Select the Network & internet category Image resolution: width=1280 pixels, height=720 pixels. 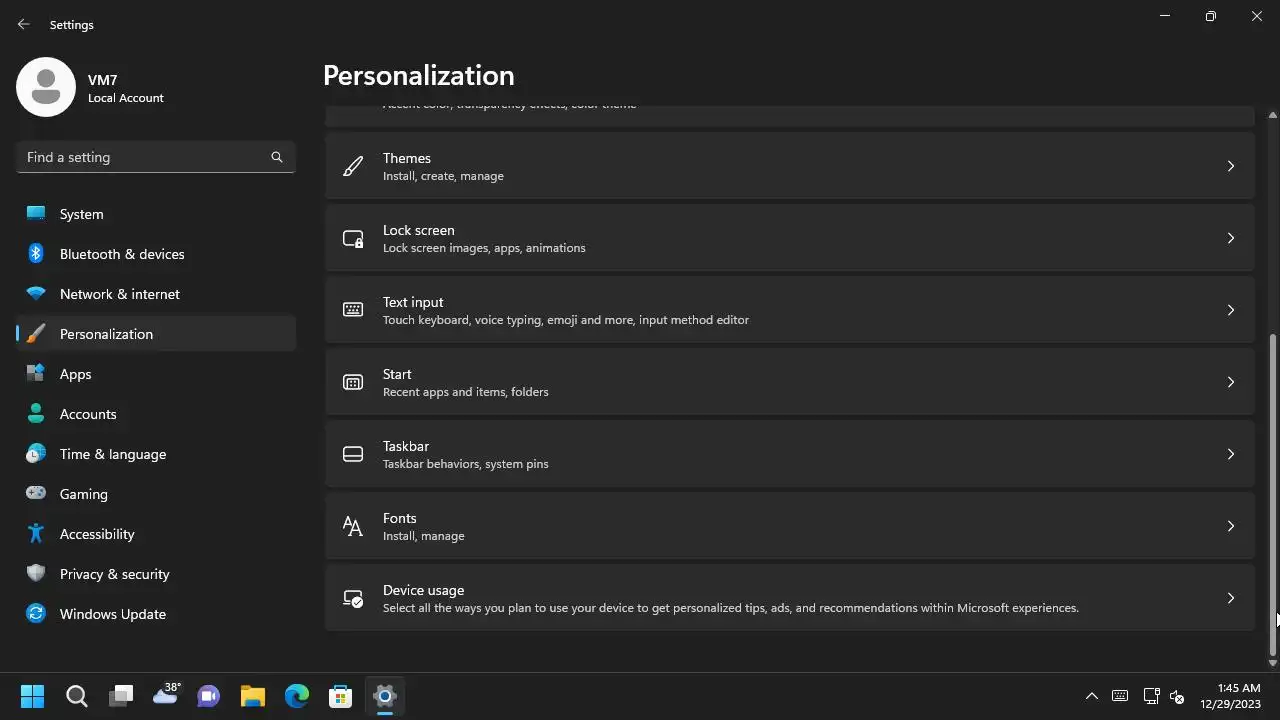pos(120,294)
